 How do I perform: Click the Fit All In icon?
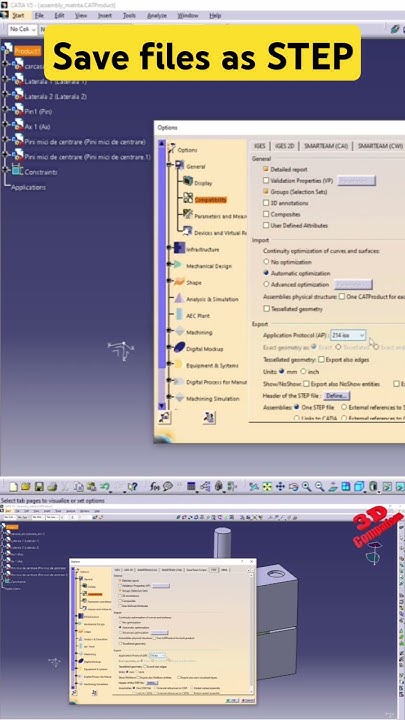click(x=267, y=486)
